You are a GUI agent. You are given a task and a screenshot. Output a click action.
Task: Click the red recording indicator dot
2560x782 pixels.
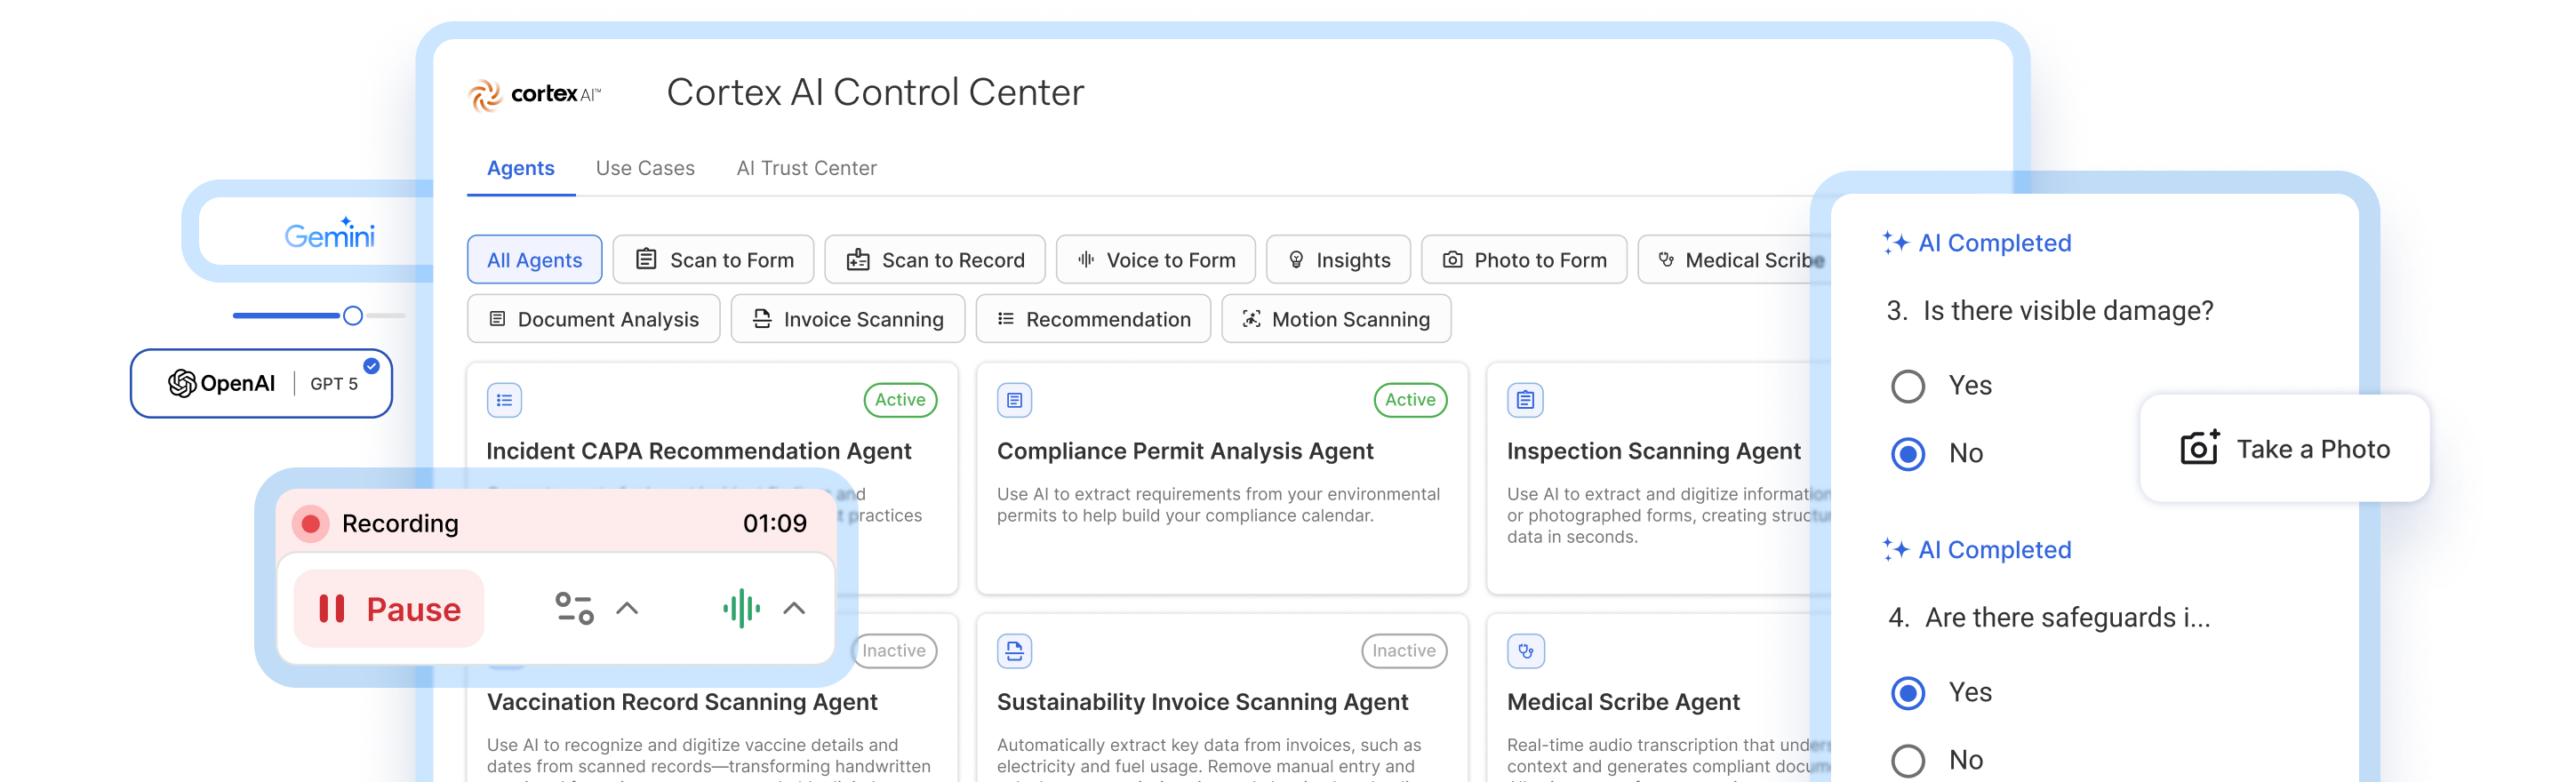coord(311,524)
